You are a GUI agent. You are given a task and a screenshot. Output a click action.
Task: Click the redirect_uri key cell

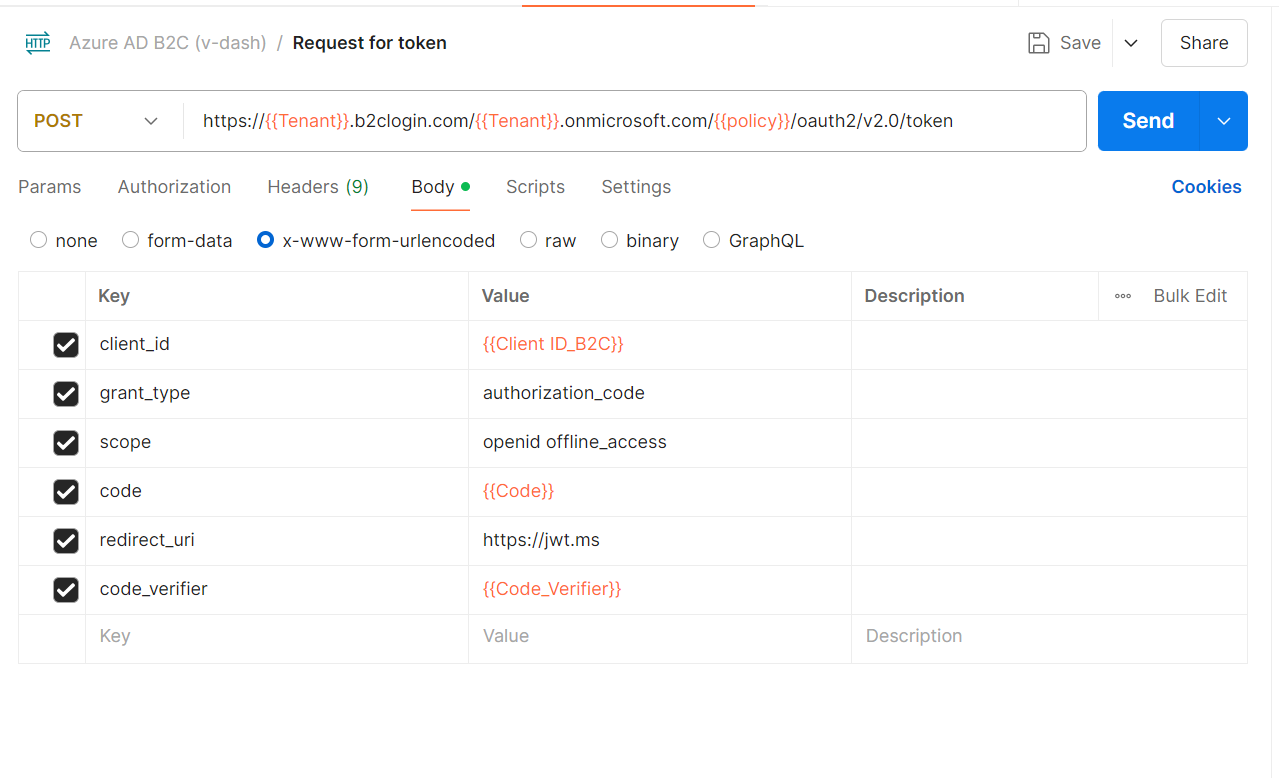277,541
